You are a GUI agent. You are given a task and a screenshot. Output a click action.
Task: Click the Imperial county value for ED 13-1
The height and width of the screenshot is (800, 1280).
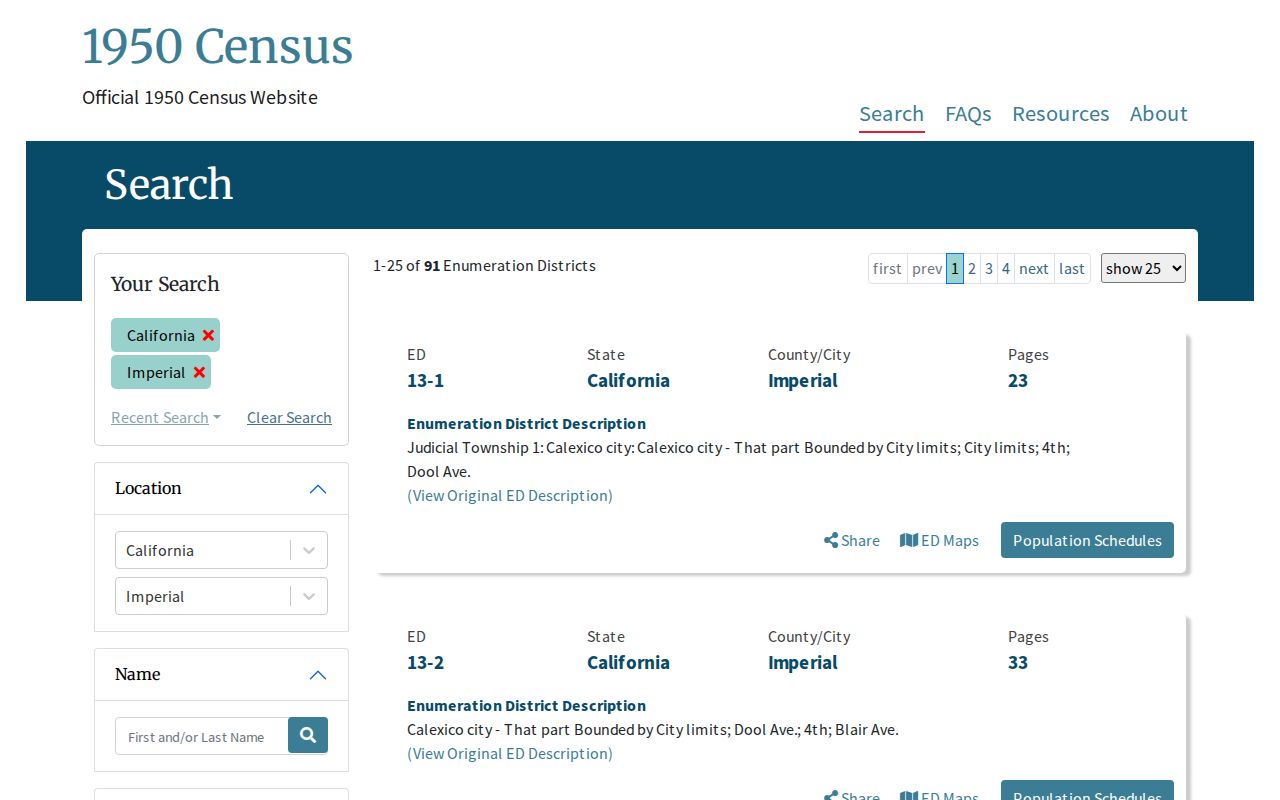pos(803,381)
